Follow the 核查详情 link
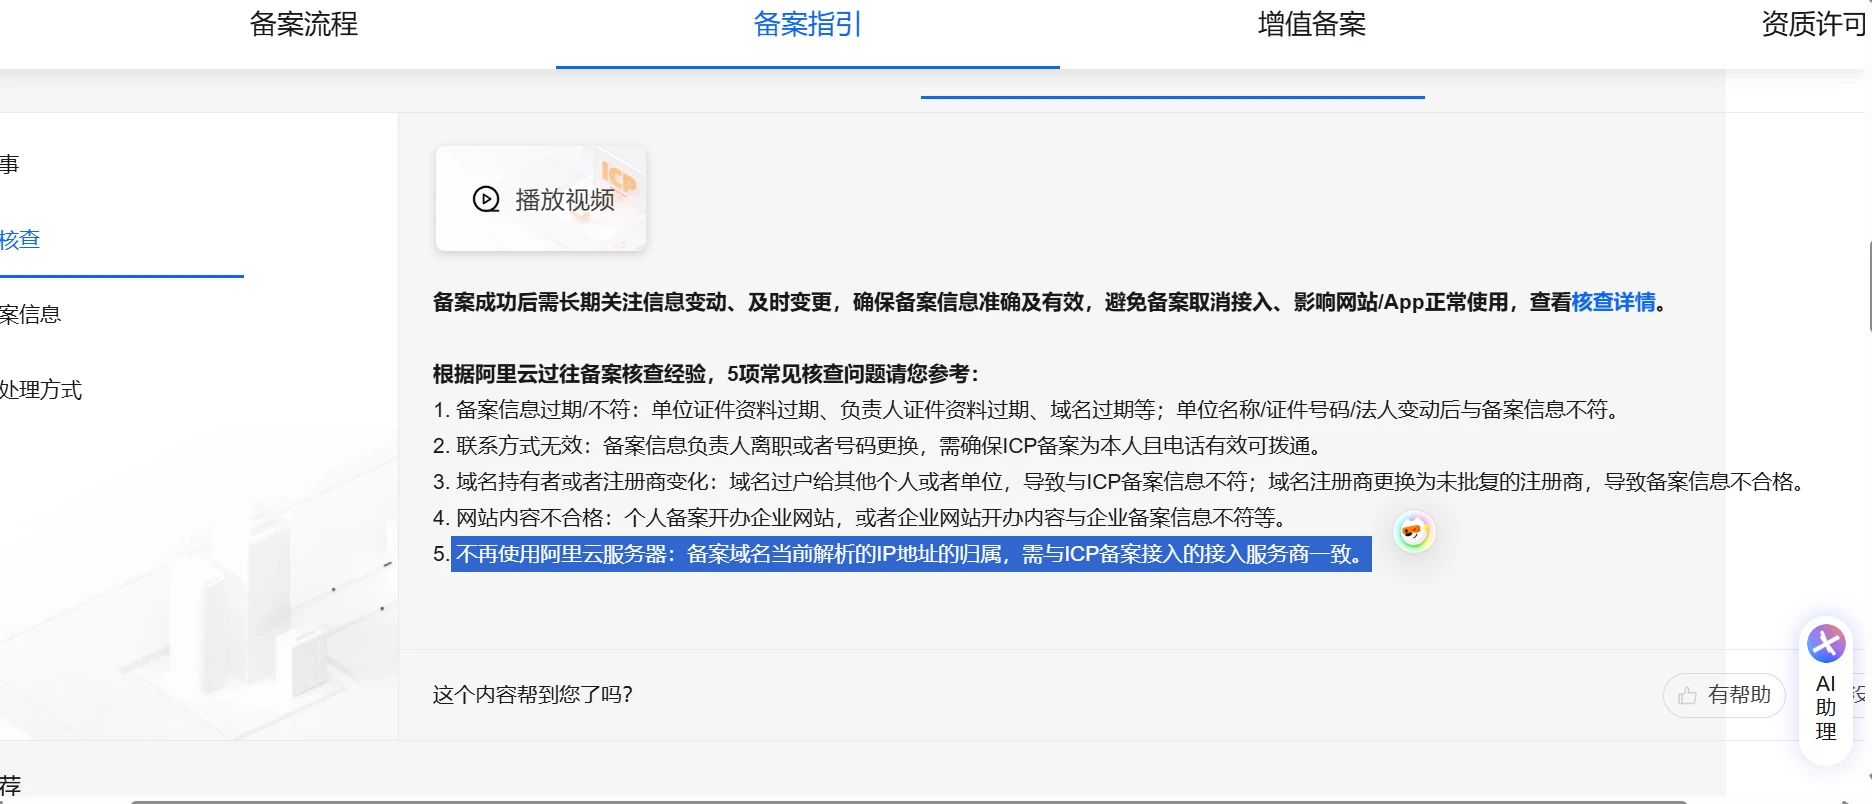This screenshot has width=1872, height=804. pyautogui.click(x=1613, y=302)
